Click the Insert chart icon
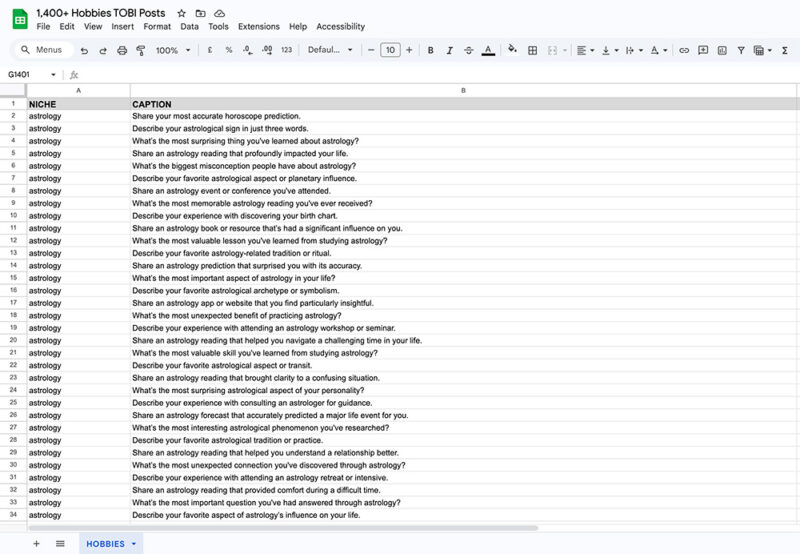800x554 pixels. point(721,50)
